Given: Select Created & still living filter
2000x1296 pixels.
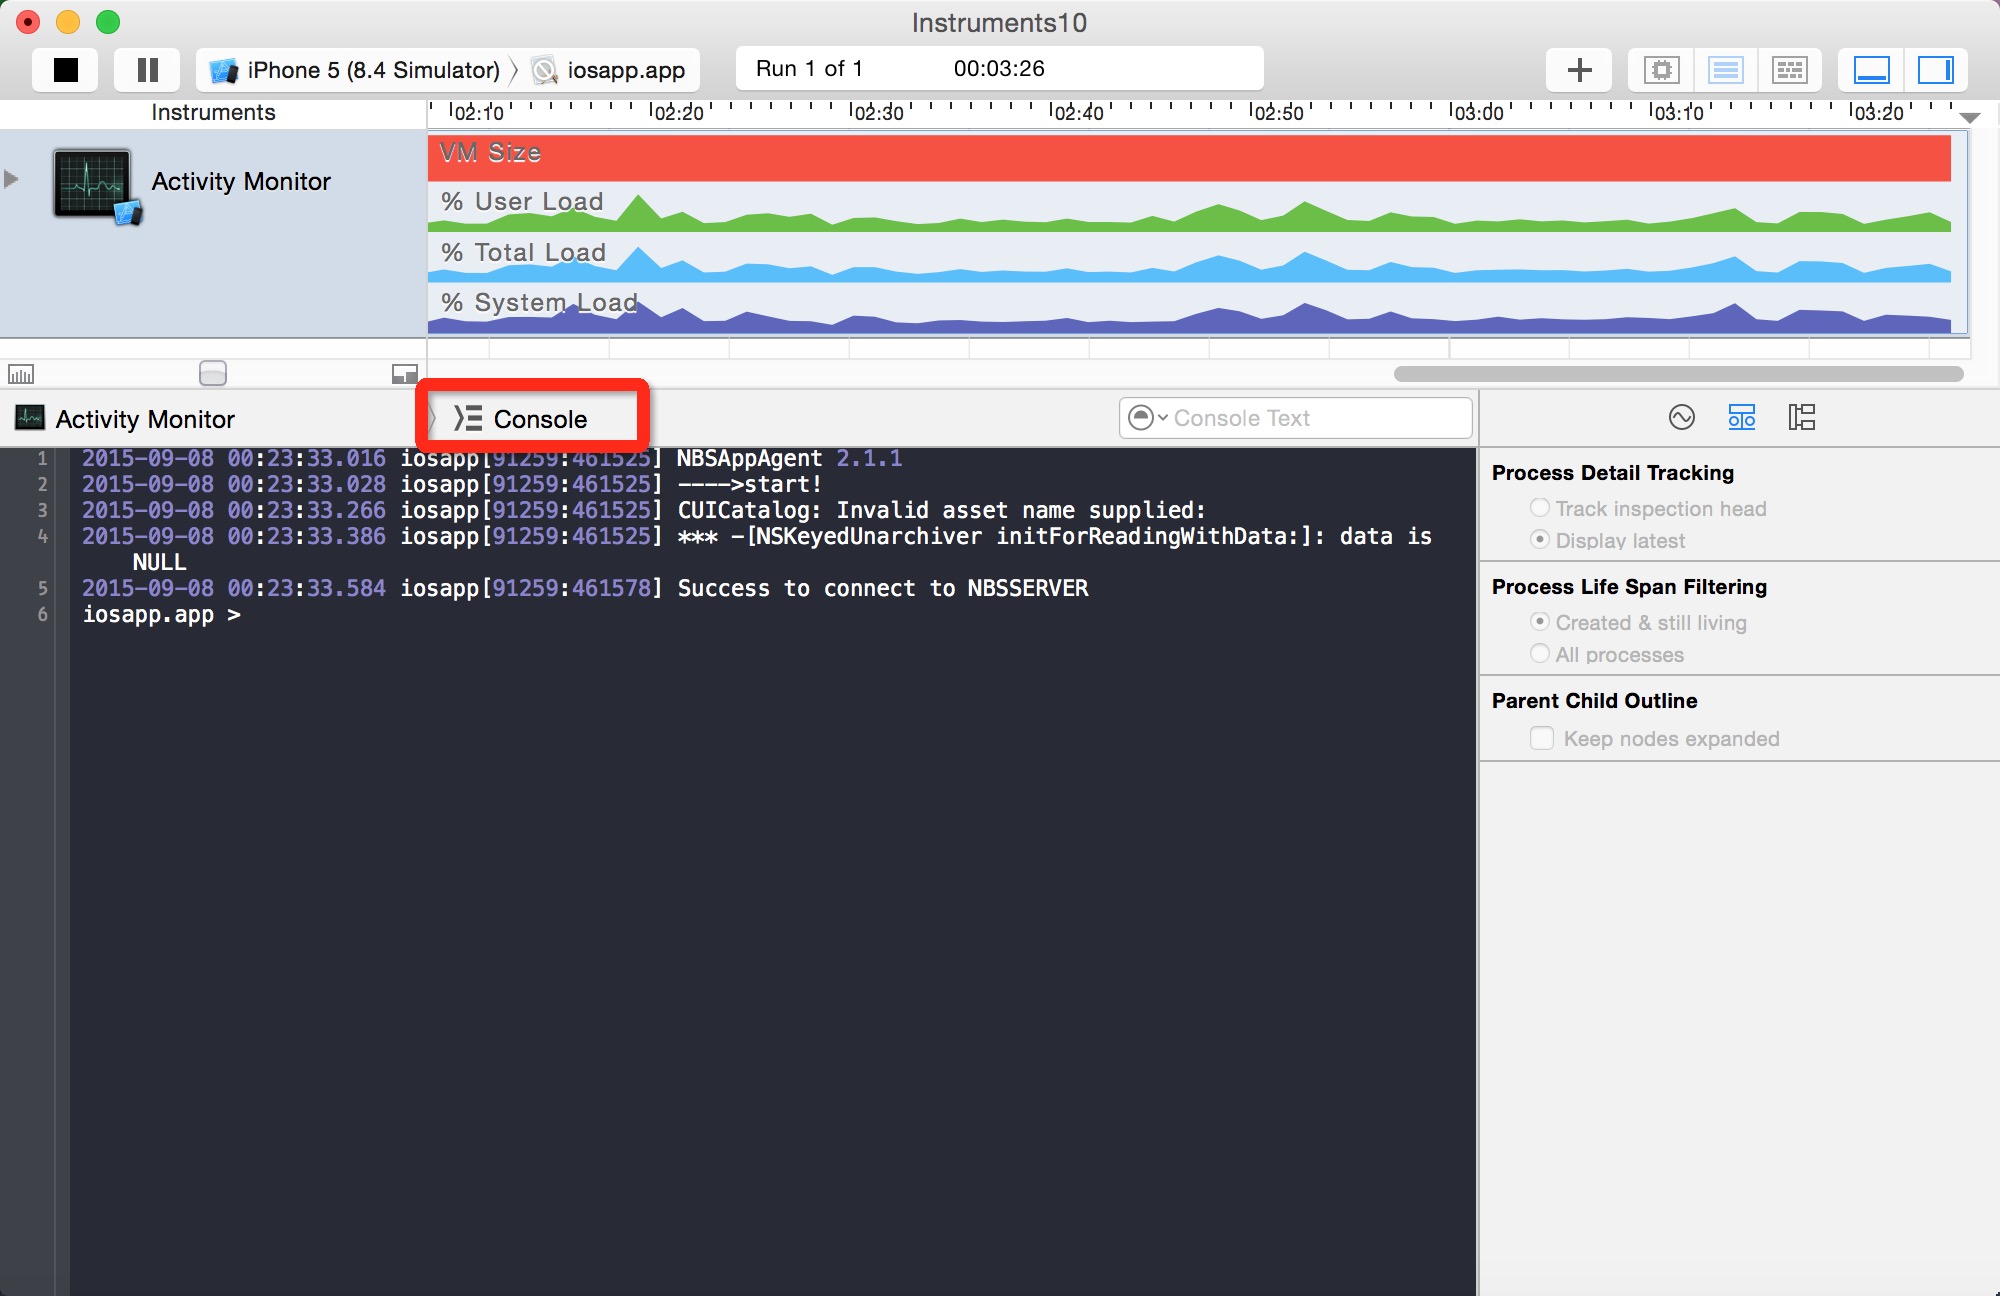Looking at the screenshot, I should point(1540,622).
